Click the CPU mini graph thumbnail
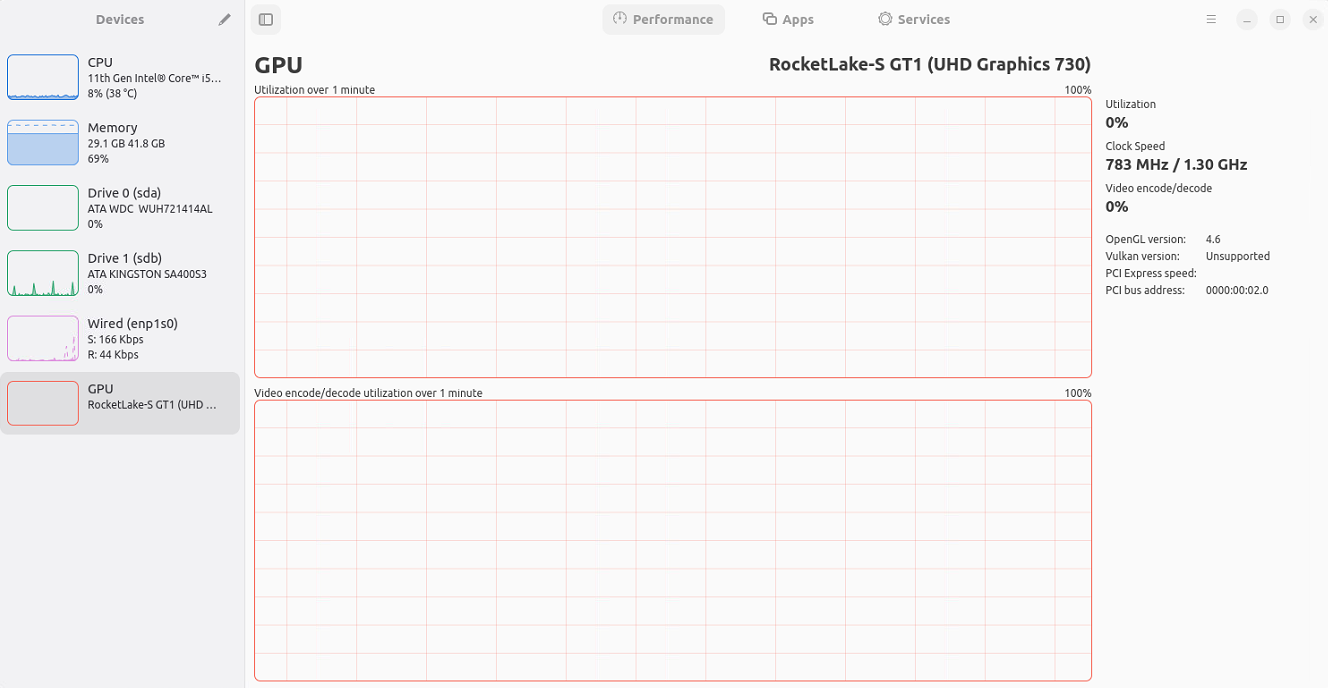The image size is (1328, 688). (x=43, y=77)
